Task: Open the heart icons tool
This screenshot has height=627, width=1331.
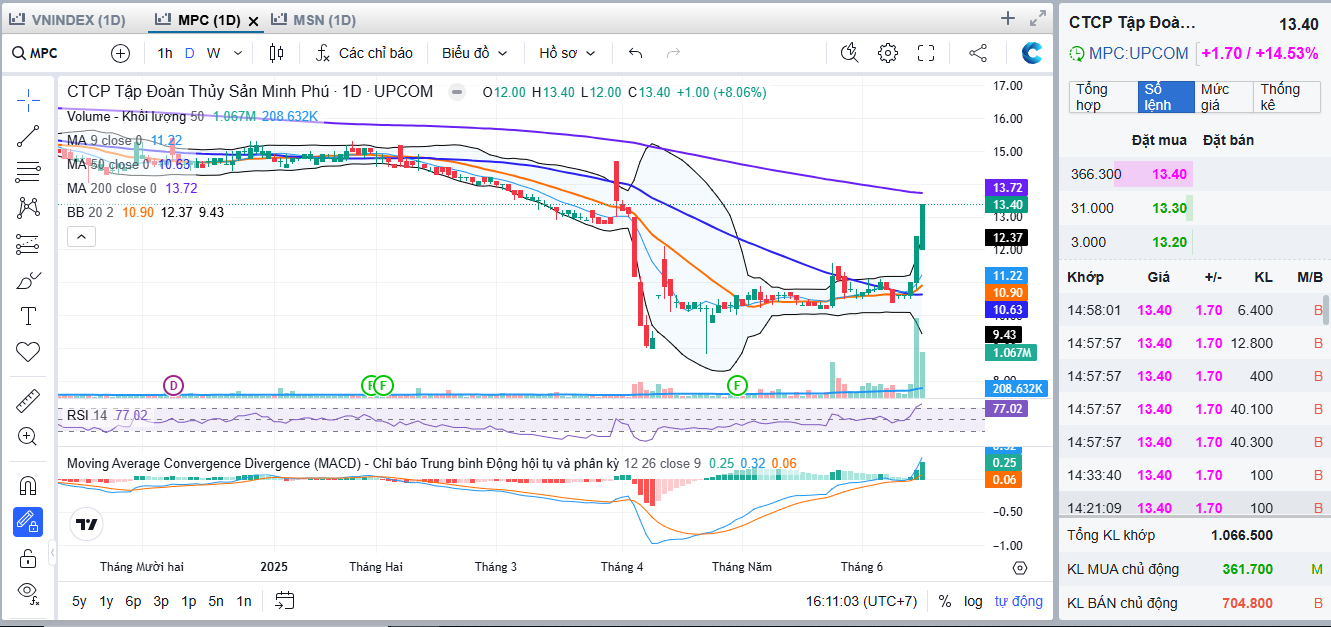Action: [x=28, y=352]
